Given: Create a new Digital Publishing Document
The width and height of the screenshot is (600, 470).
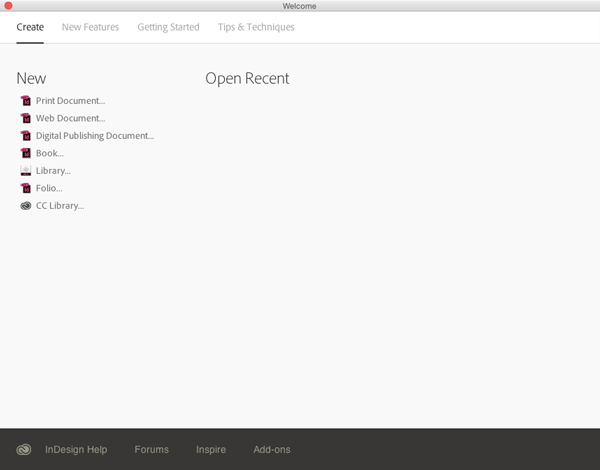Looking at the screenshot, I should tap(95, 136).
